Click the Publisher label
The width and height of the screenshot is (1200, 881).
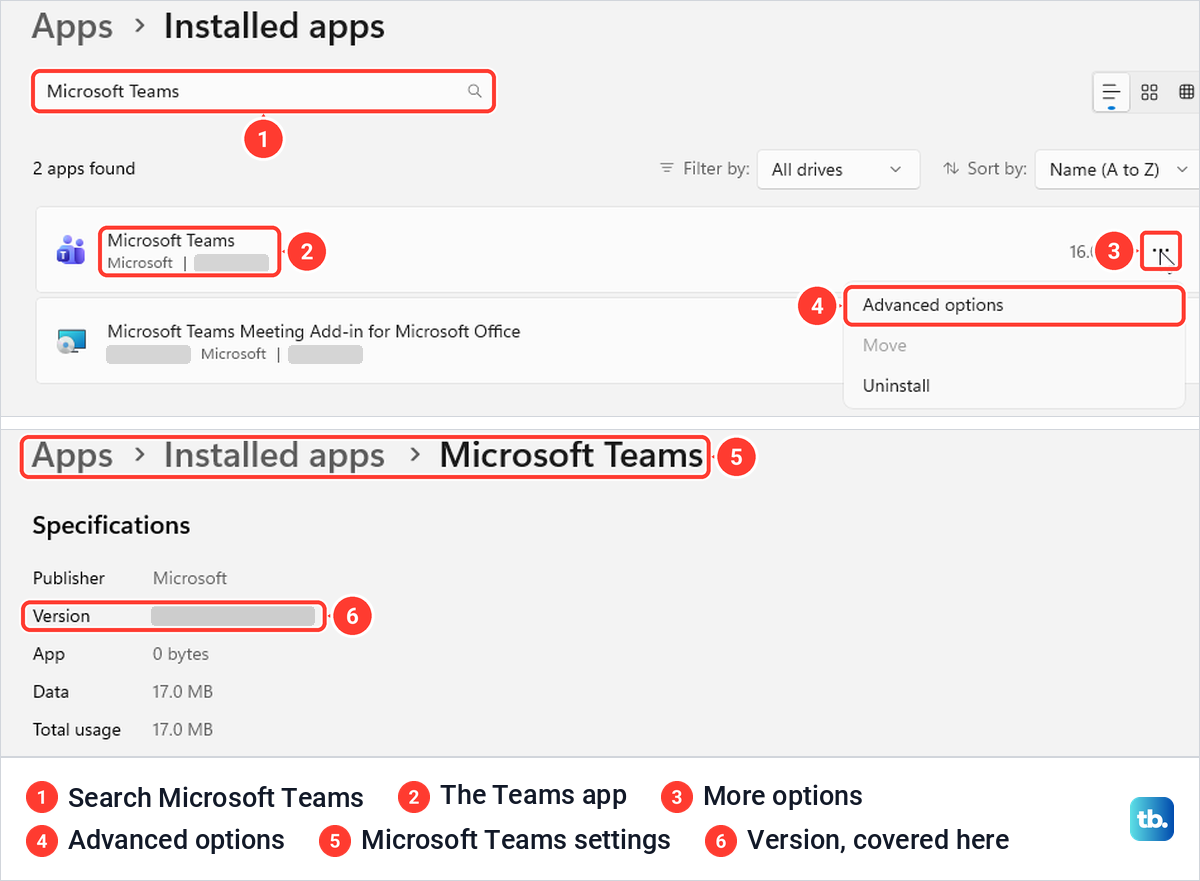pyautogui.click(x=69, y=578)
